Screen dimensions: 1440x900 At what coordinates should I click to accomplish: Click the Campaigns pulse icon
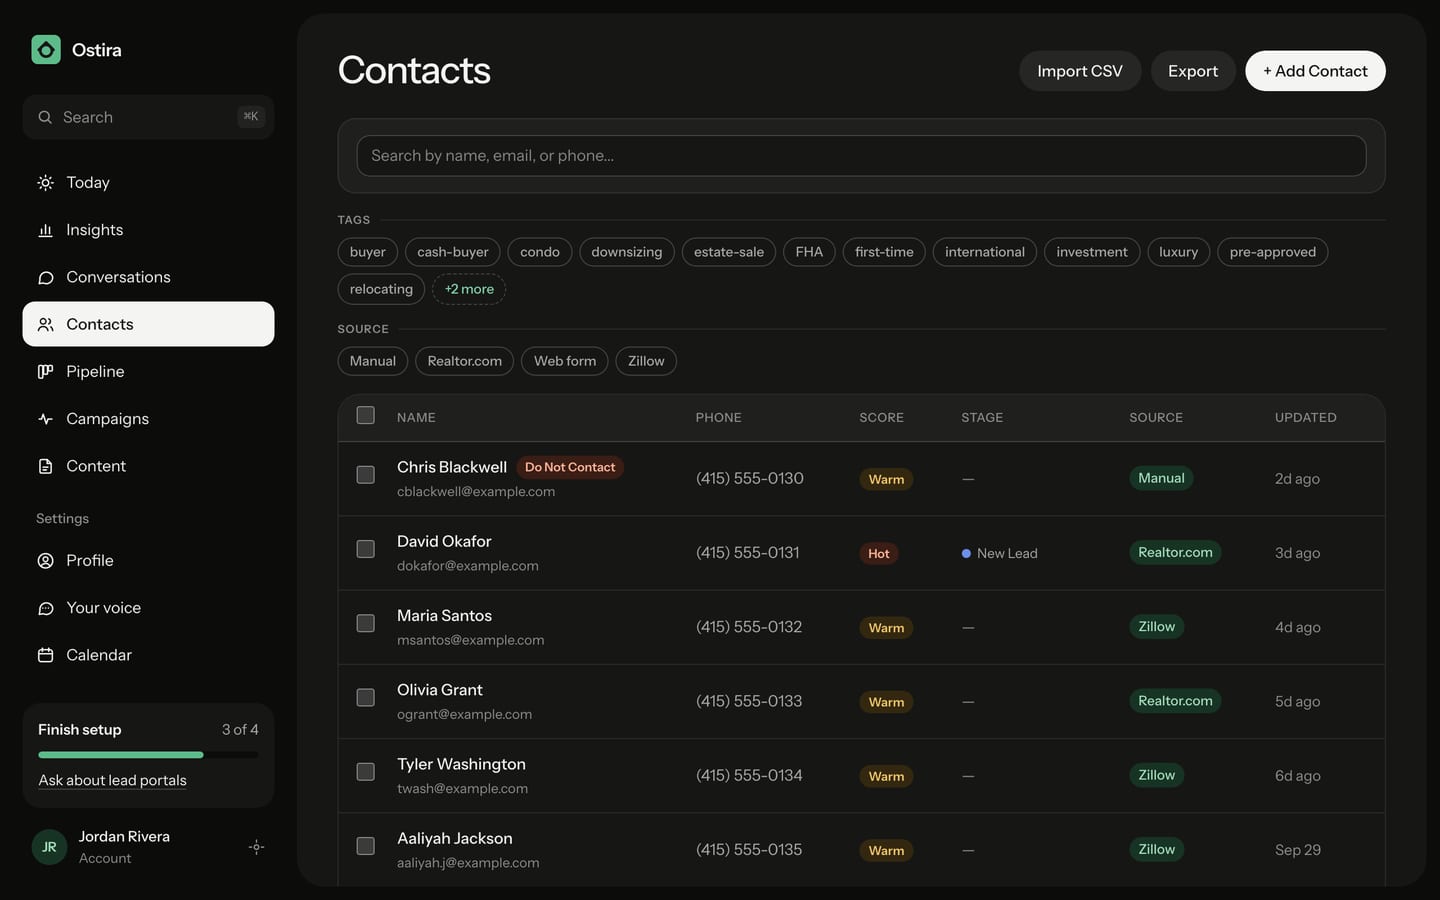(x=45, y=419)
